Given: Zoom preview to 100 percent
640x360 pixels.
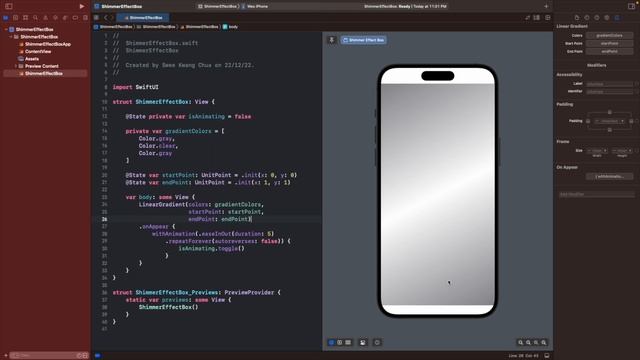Looking at the screenshot, I should 528,342.
